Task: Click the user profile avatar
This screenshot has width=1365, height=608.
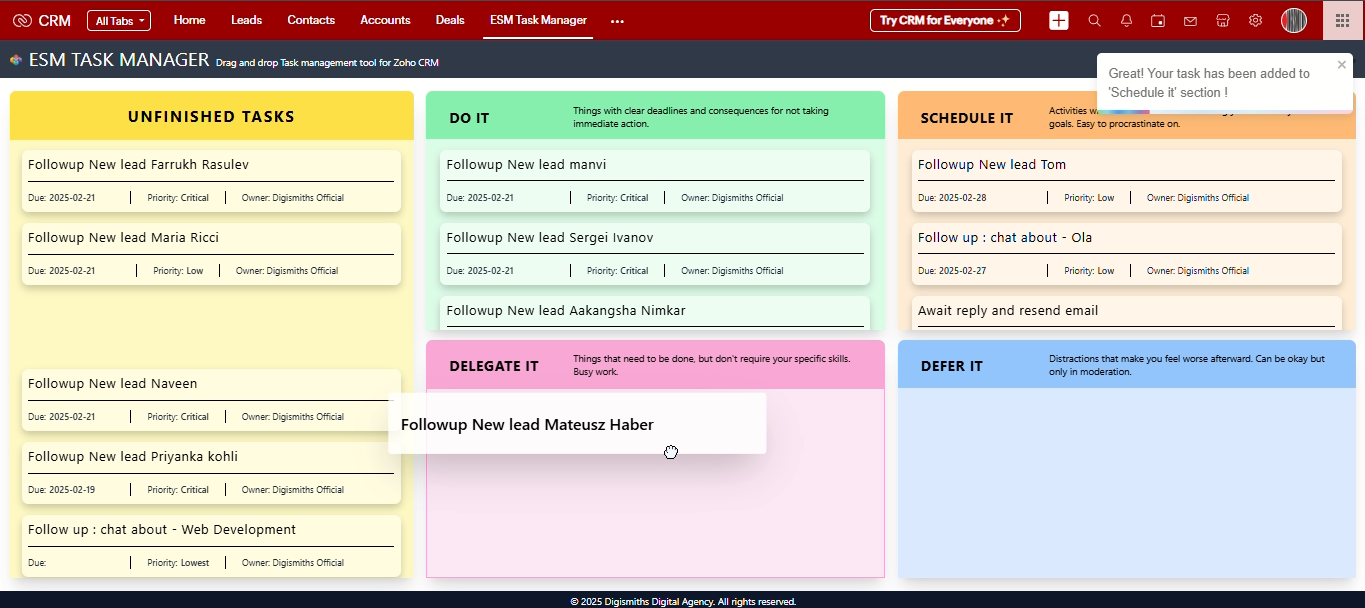Action: (1294, 20)
